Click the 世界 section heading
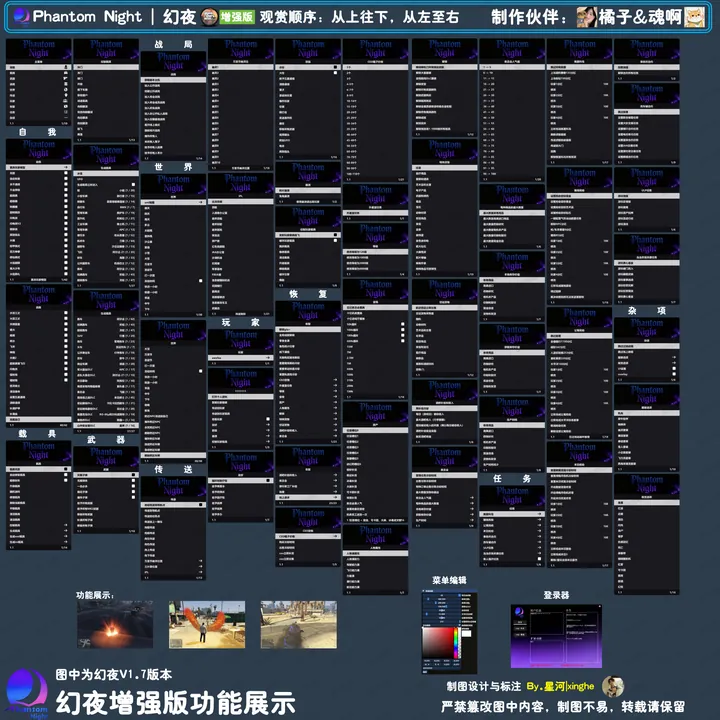 173,167
